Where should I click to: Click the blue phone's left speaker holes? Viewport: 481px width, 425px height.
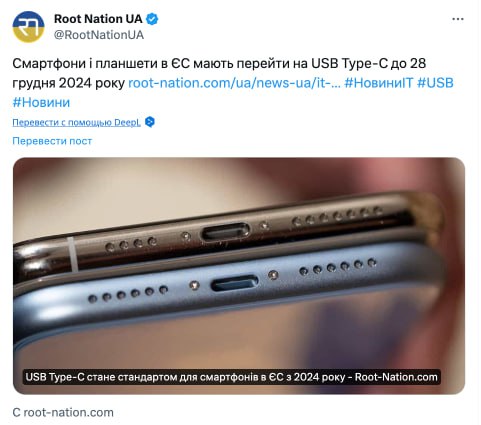coord(128,294)
